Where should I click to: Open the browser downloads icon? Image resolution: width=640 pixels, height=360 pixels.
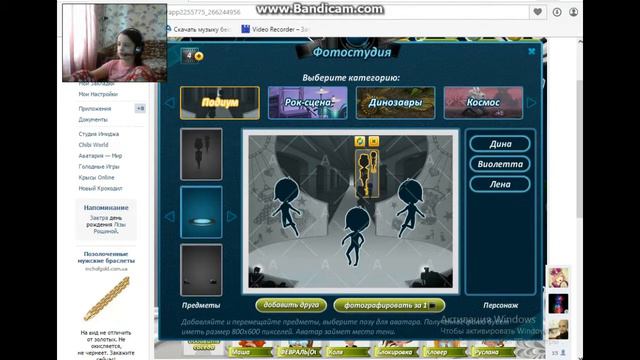557,12
